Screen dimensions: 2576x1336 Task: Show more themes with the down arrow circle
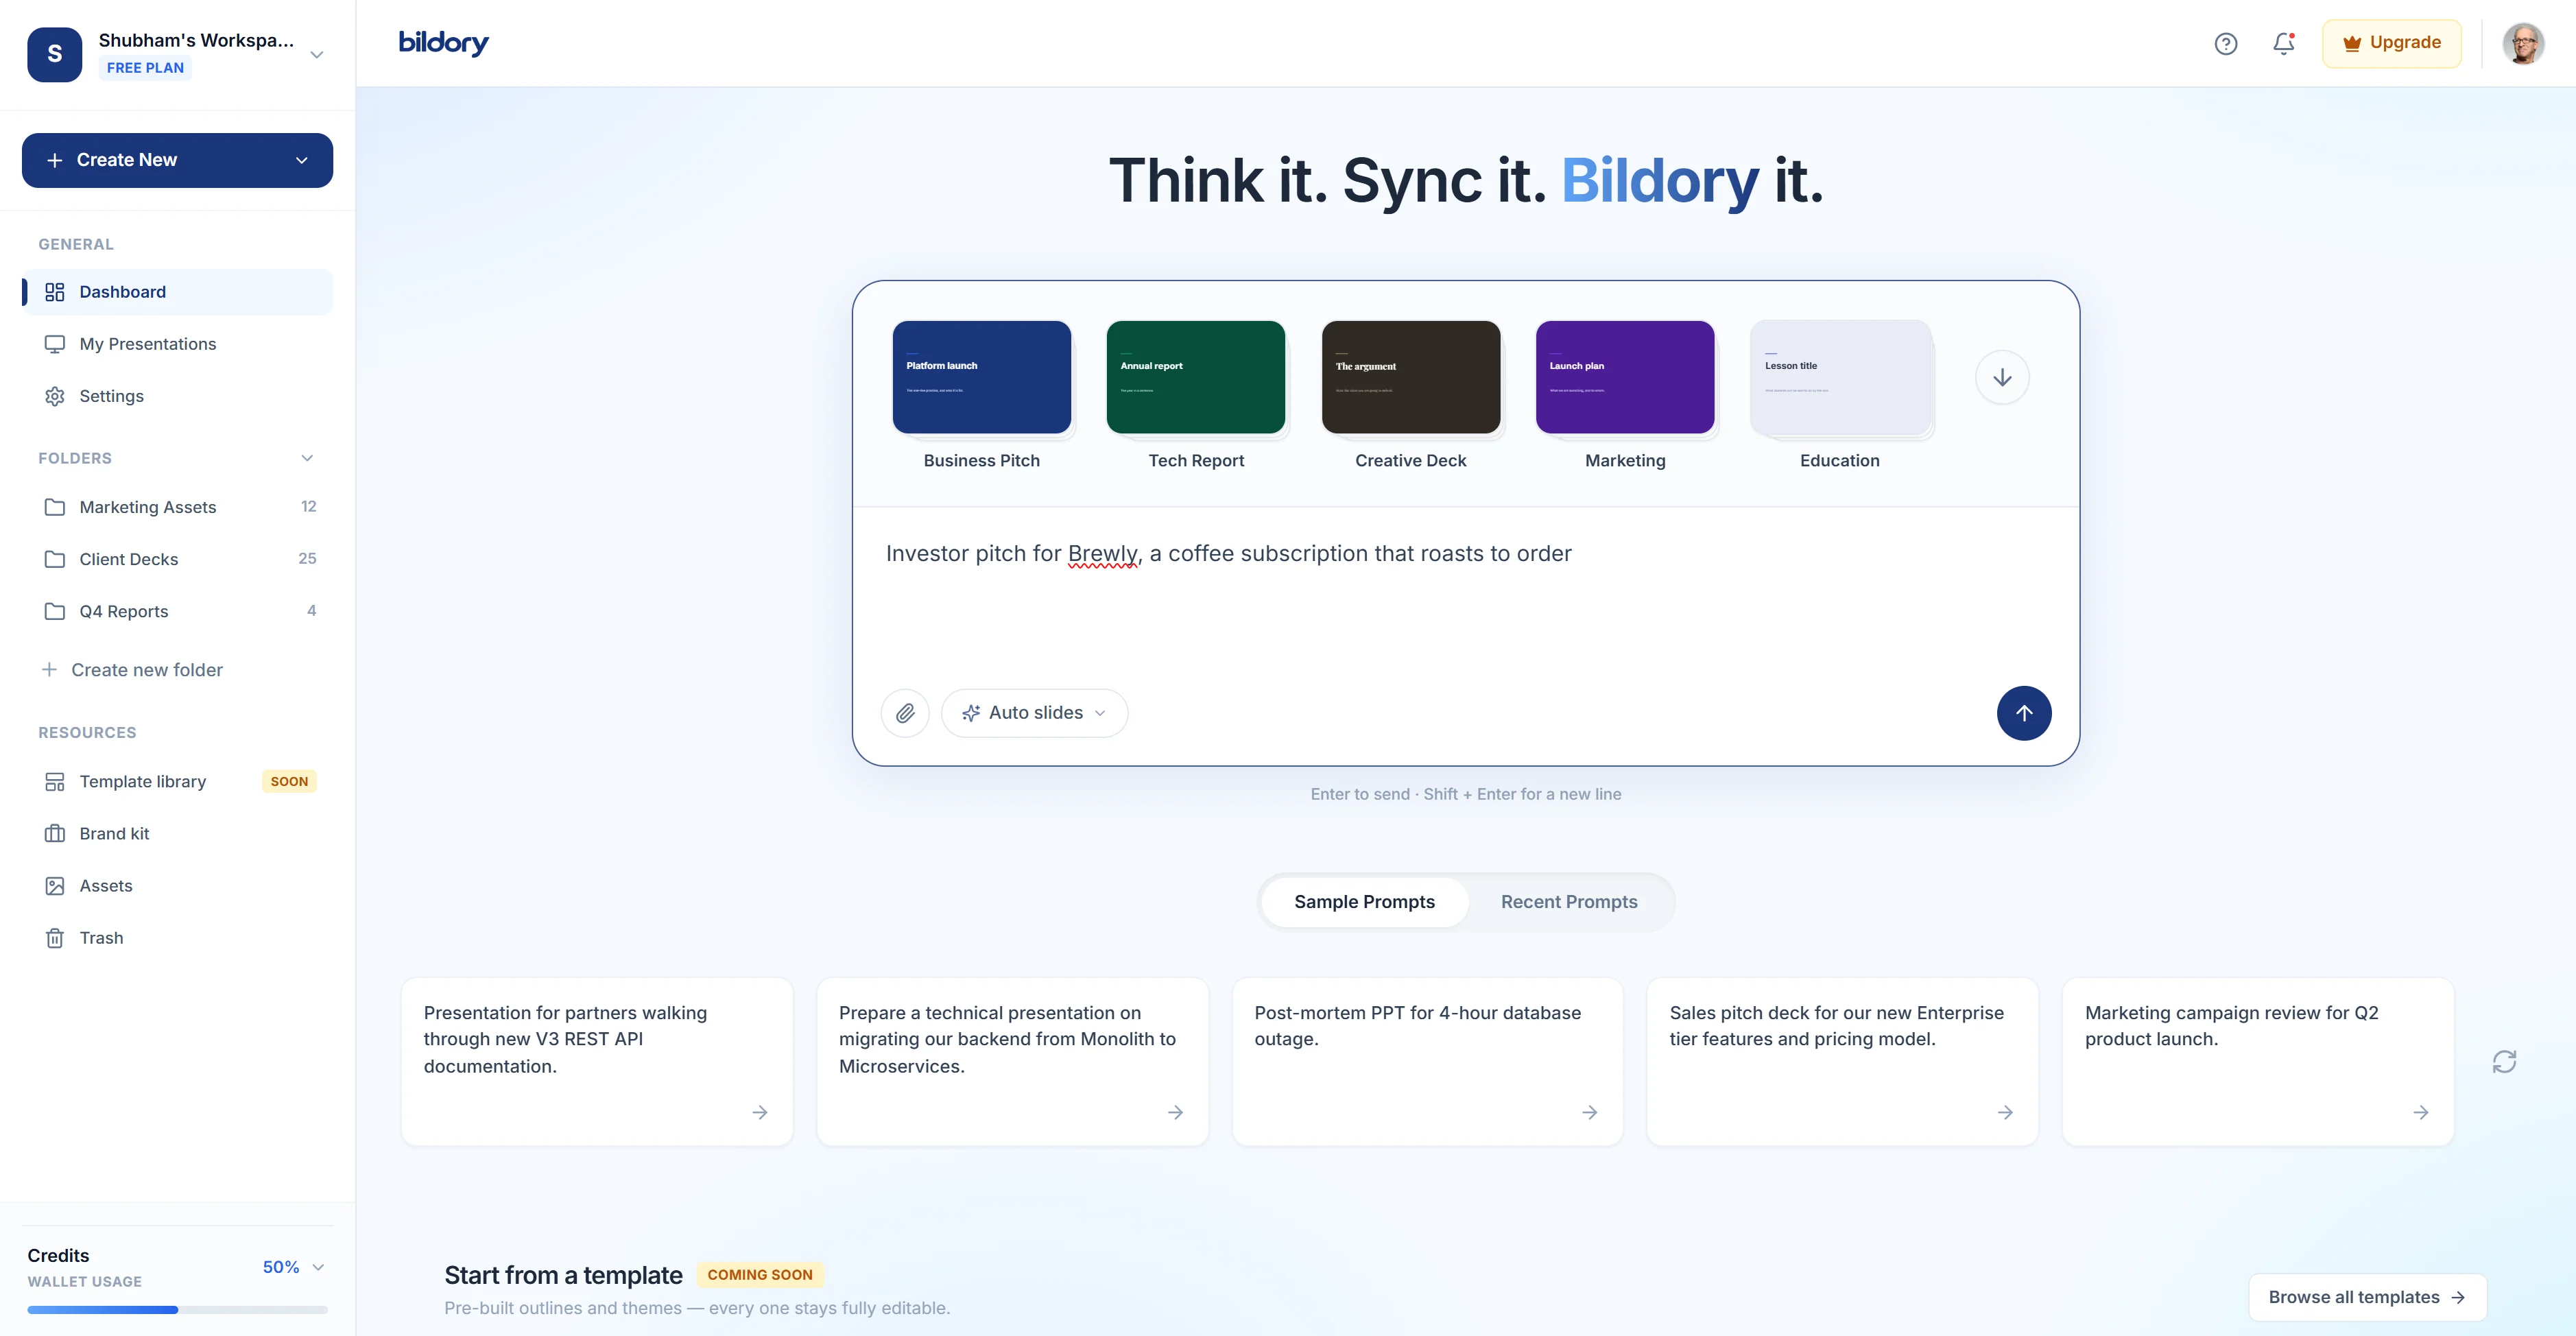(x=2002, y=377)
